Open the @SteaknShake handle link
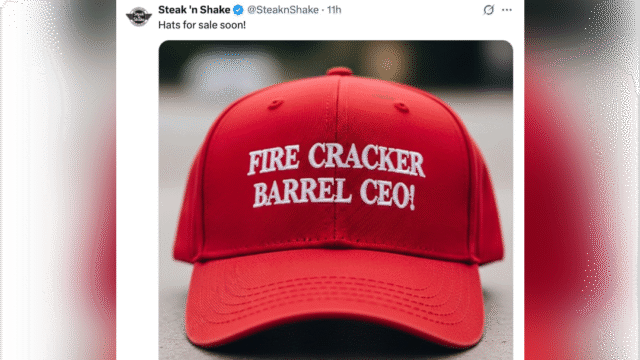 pyautogui.click(x=283, y=10)
